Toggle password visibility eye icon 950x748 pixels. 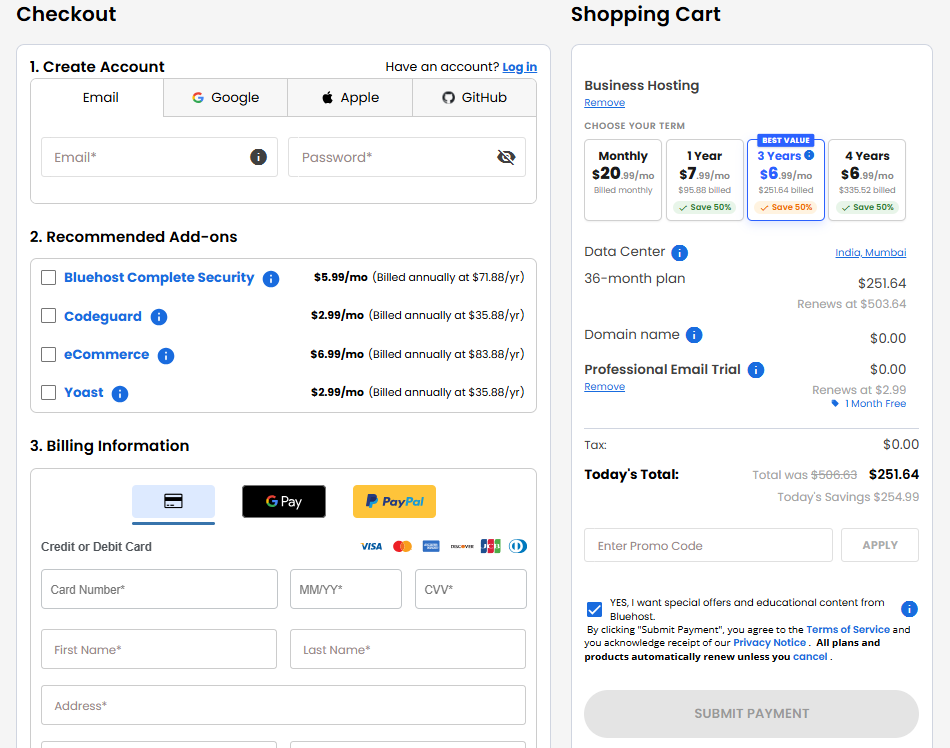coord(506,157)
